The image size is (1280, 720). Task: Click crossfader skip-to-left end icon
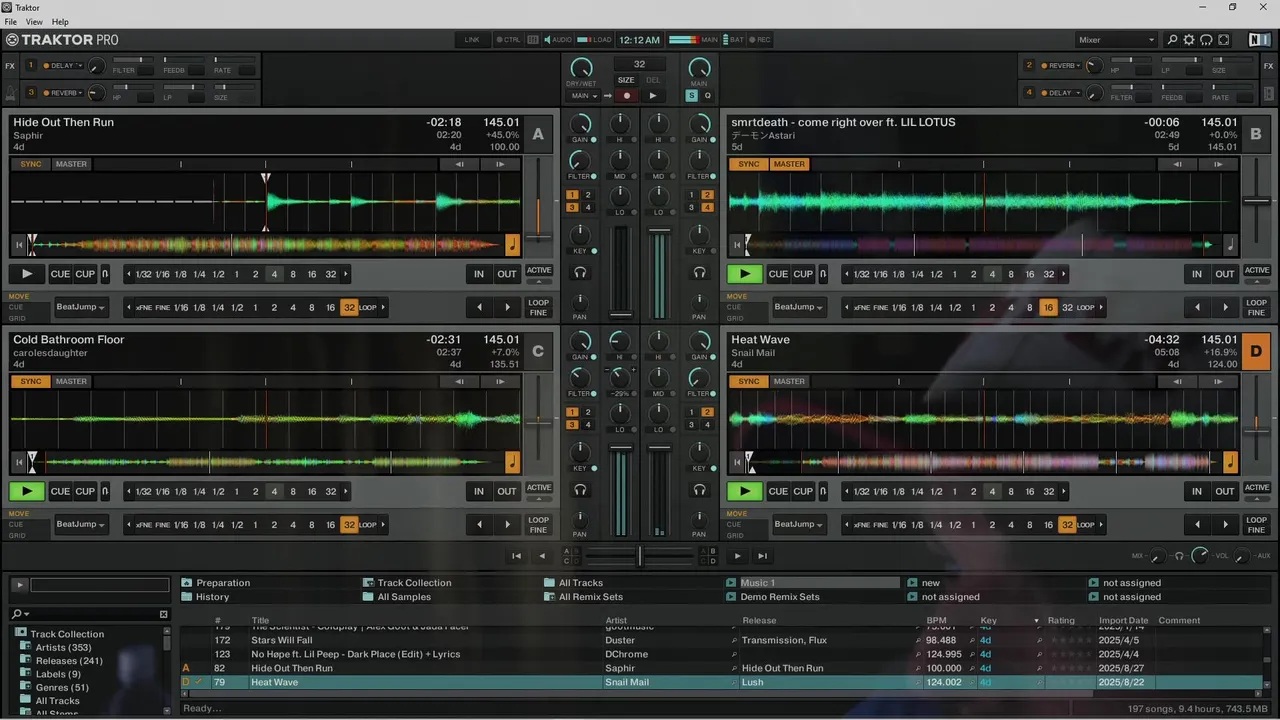pyautogui.click(x=516, y=556)
